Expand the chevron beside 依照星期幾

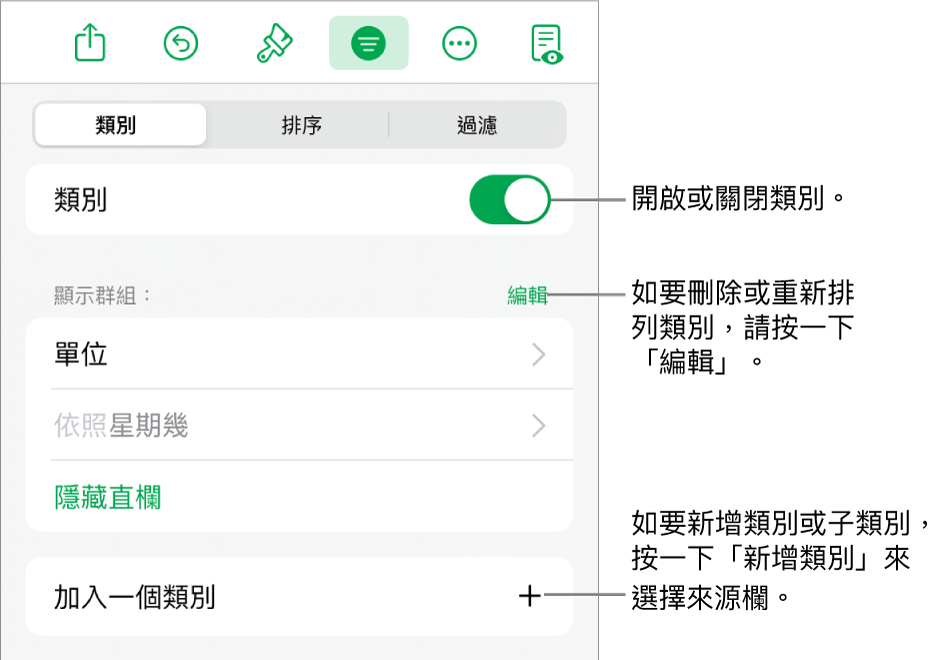(538, 426)
